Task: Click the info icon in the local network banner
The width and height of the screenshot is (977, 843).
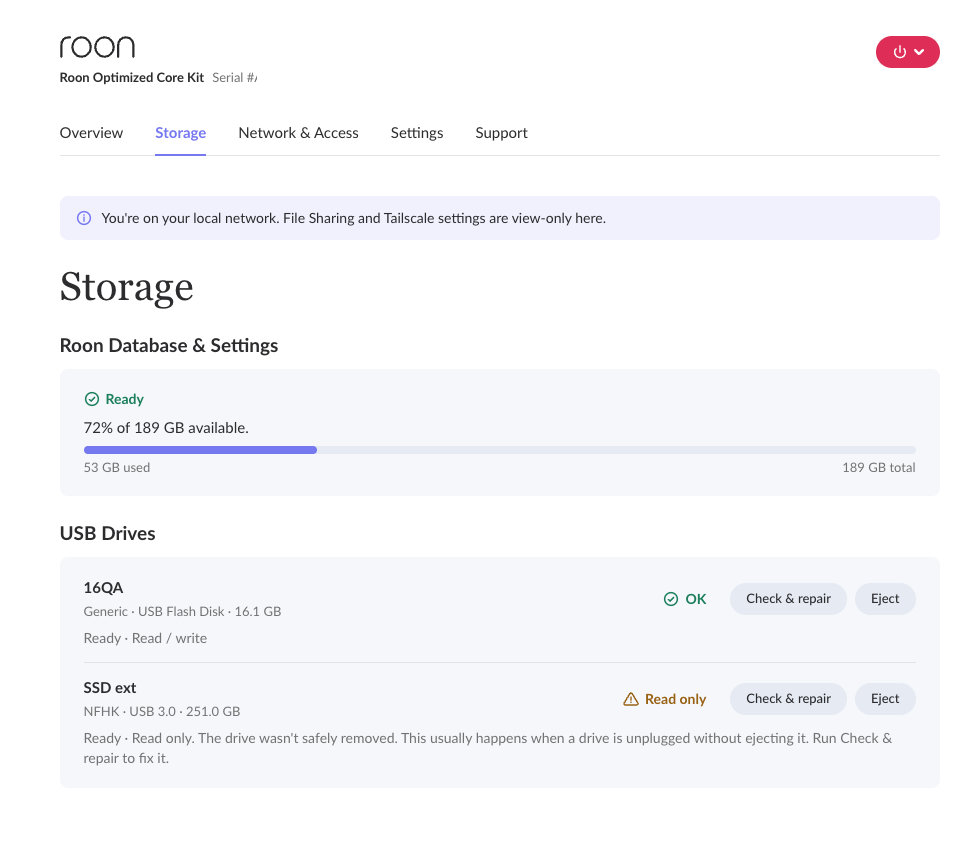Action: pos(84,218)
